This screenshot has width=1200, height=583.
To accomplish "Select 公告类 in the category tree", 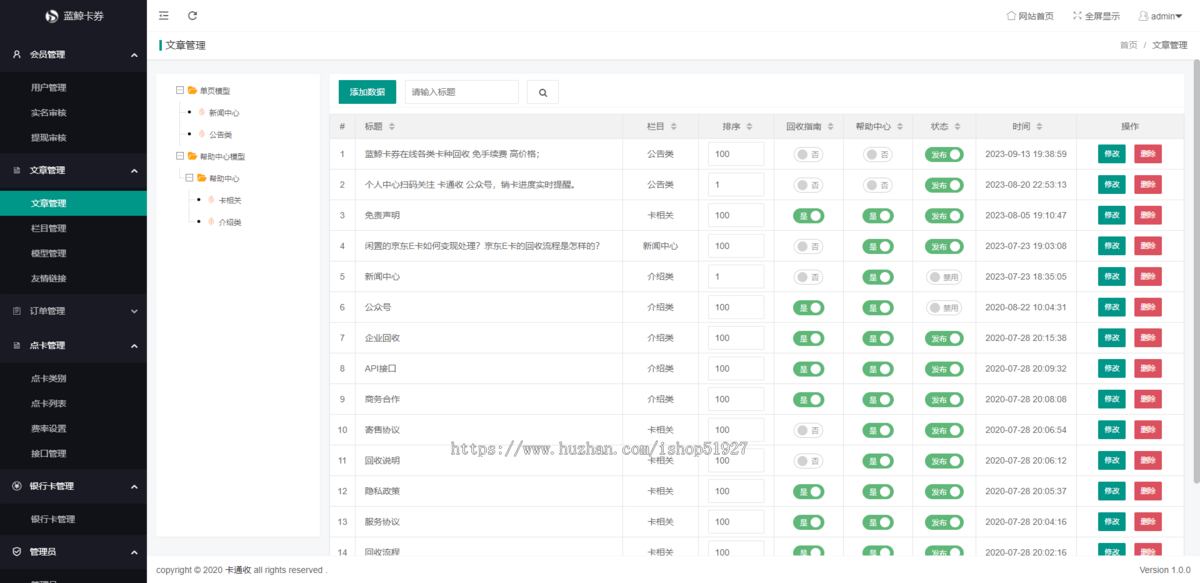I will 220,134.
